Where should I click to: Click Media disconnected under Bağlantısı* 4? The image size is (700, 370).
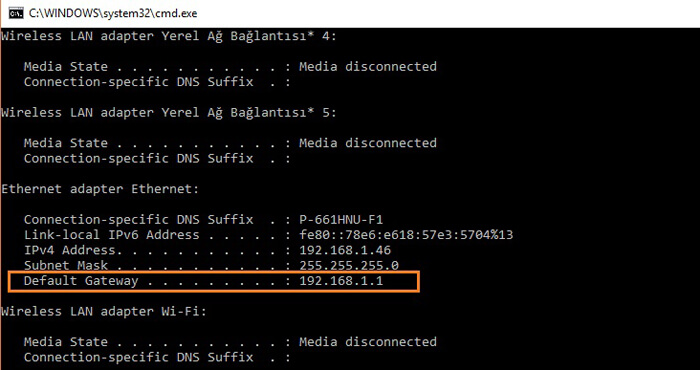coord(368,67)
